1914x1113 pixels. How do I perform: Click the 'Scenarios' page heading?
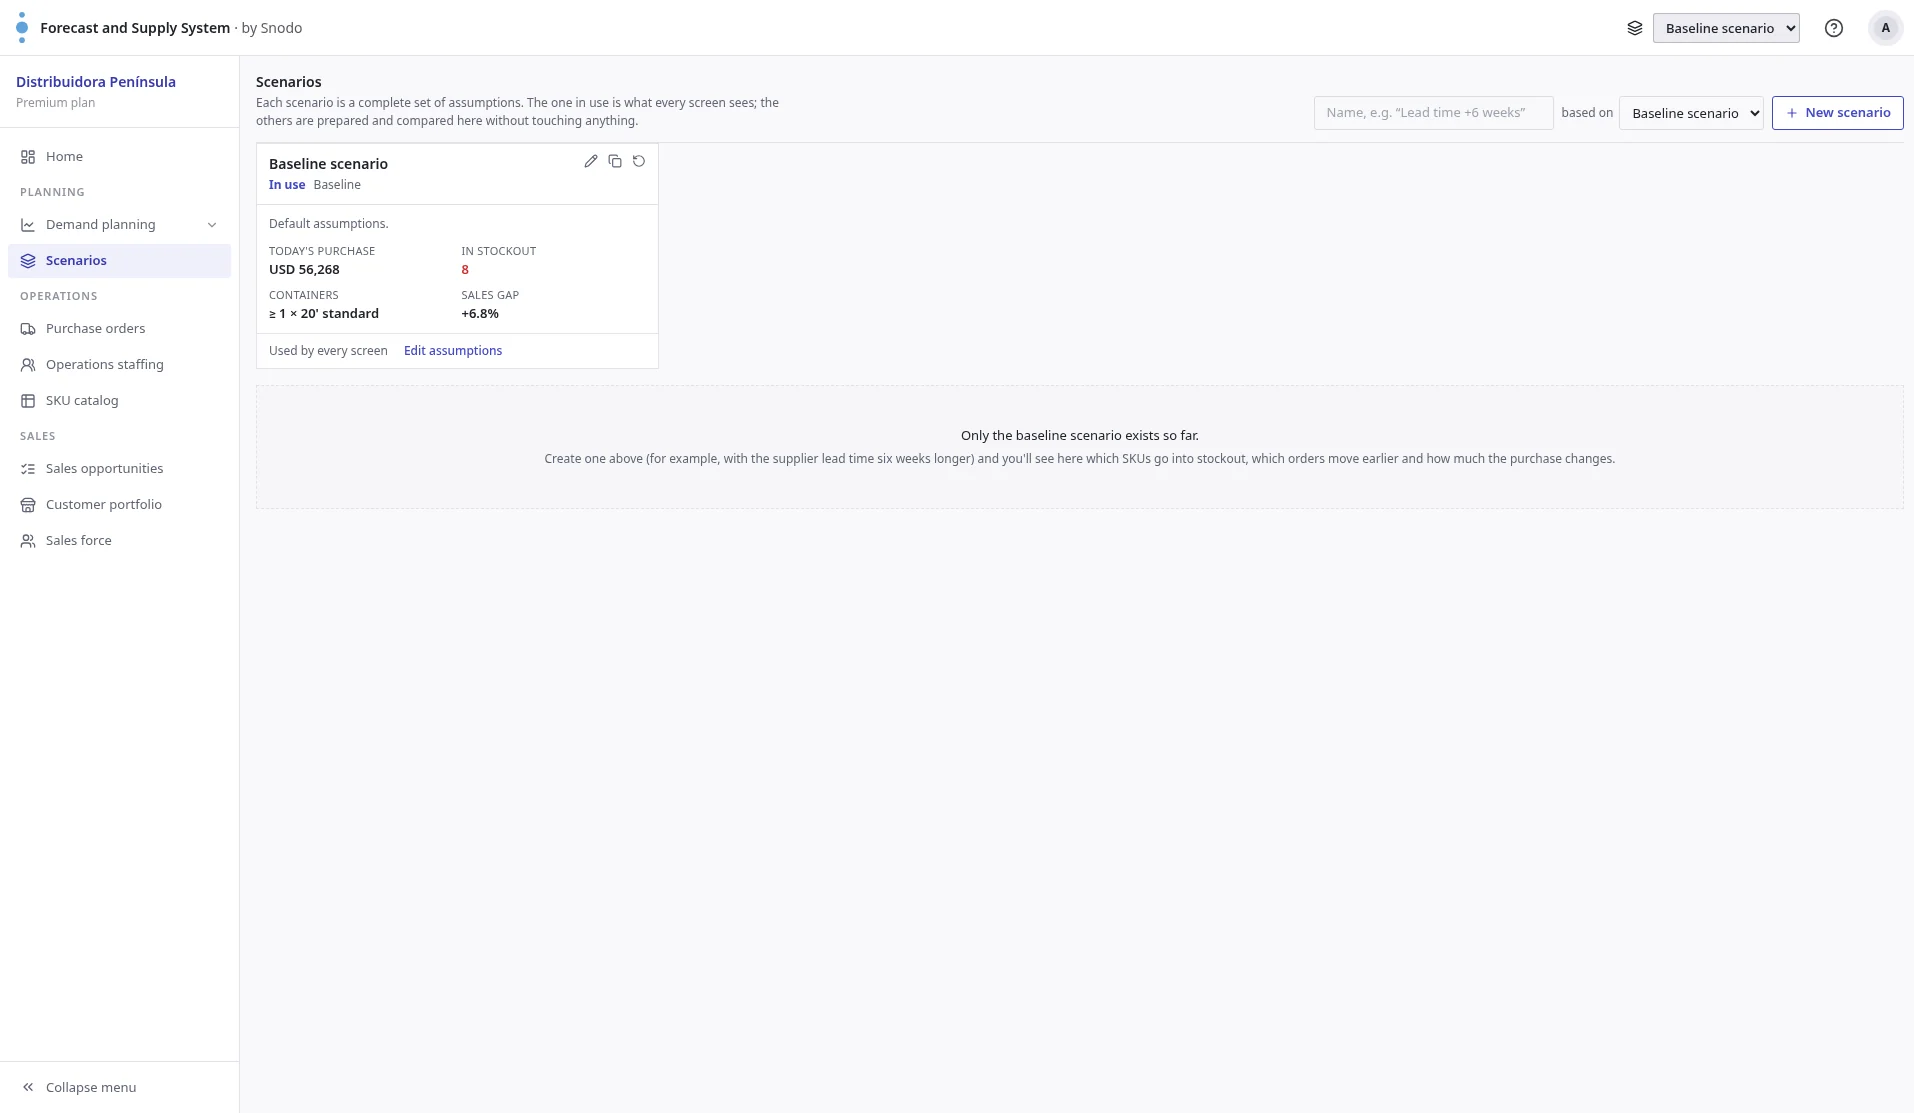point(289,82)
